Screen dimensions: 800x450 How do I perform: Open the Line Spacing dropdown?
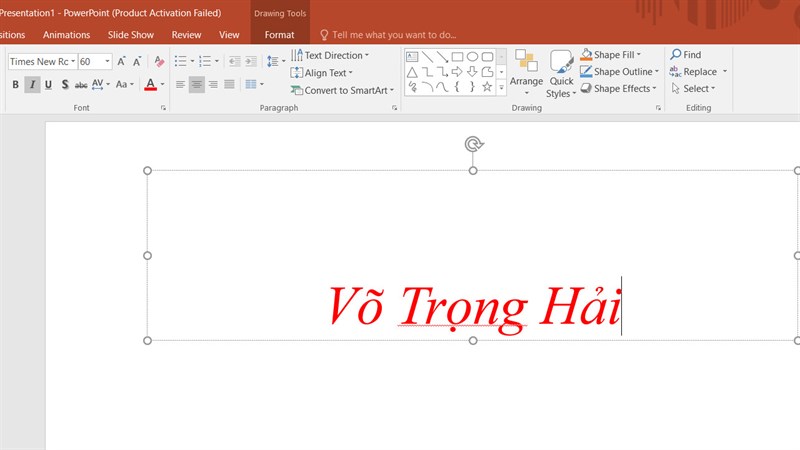click(276, 62)
